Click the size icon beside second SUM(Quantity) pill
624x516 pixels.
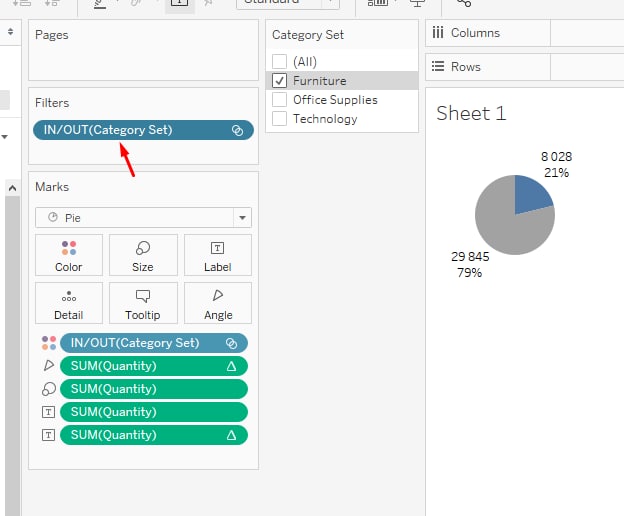point(49,389)
